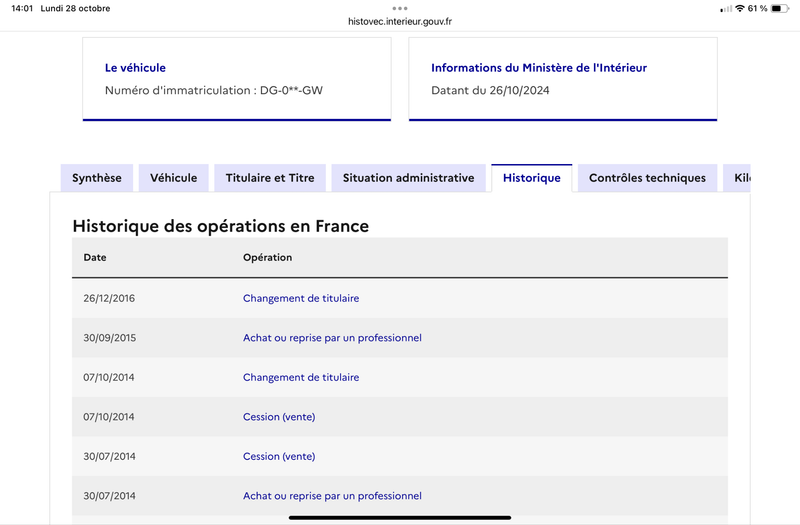Open the Synthèse tab
This screenshot has height=525, width=800.
click(96, 178)
